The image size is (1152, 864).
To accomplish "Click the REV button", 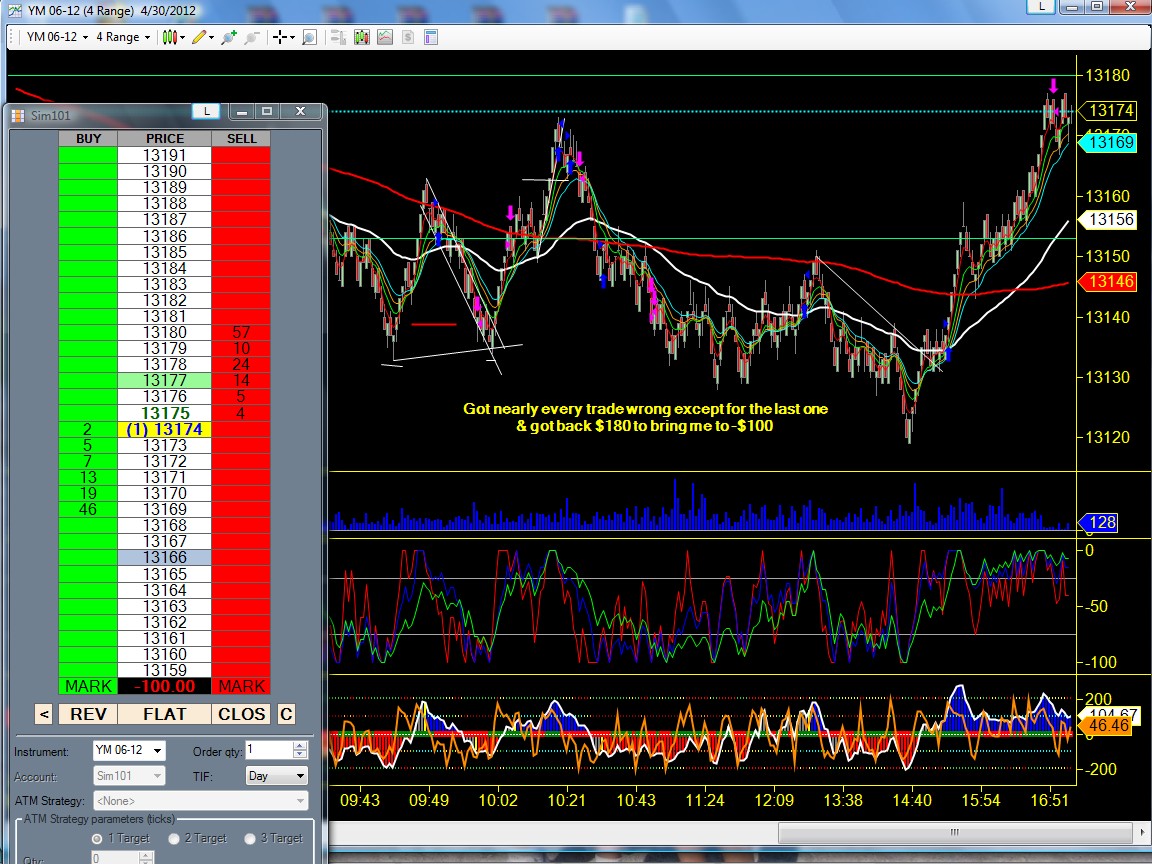I will click(88, 714).
